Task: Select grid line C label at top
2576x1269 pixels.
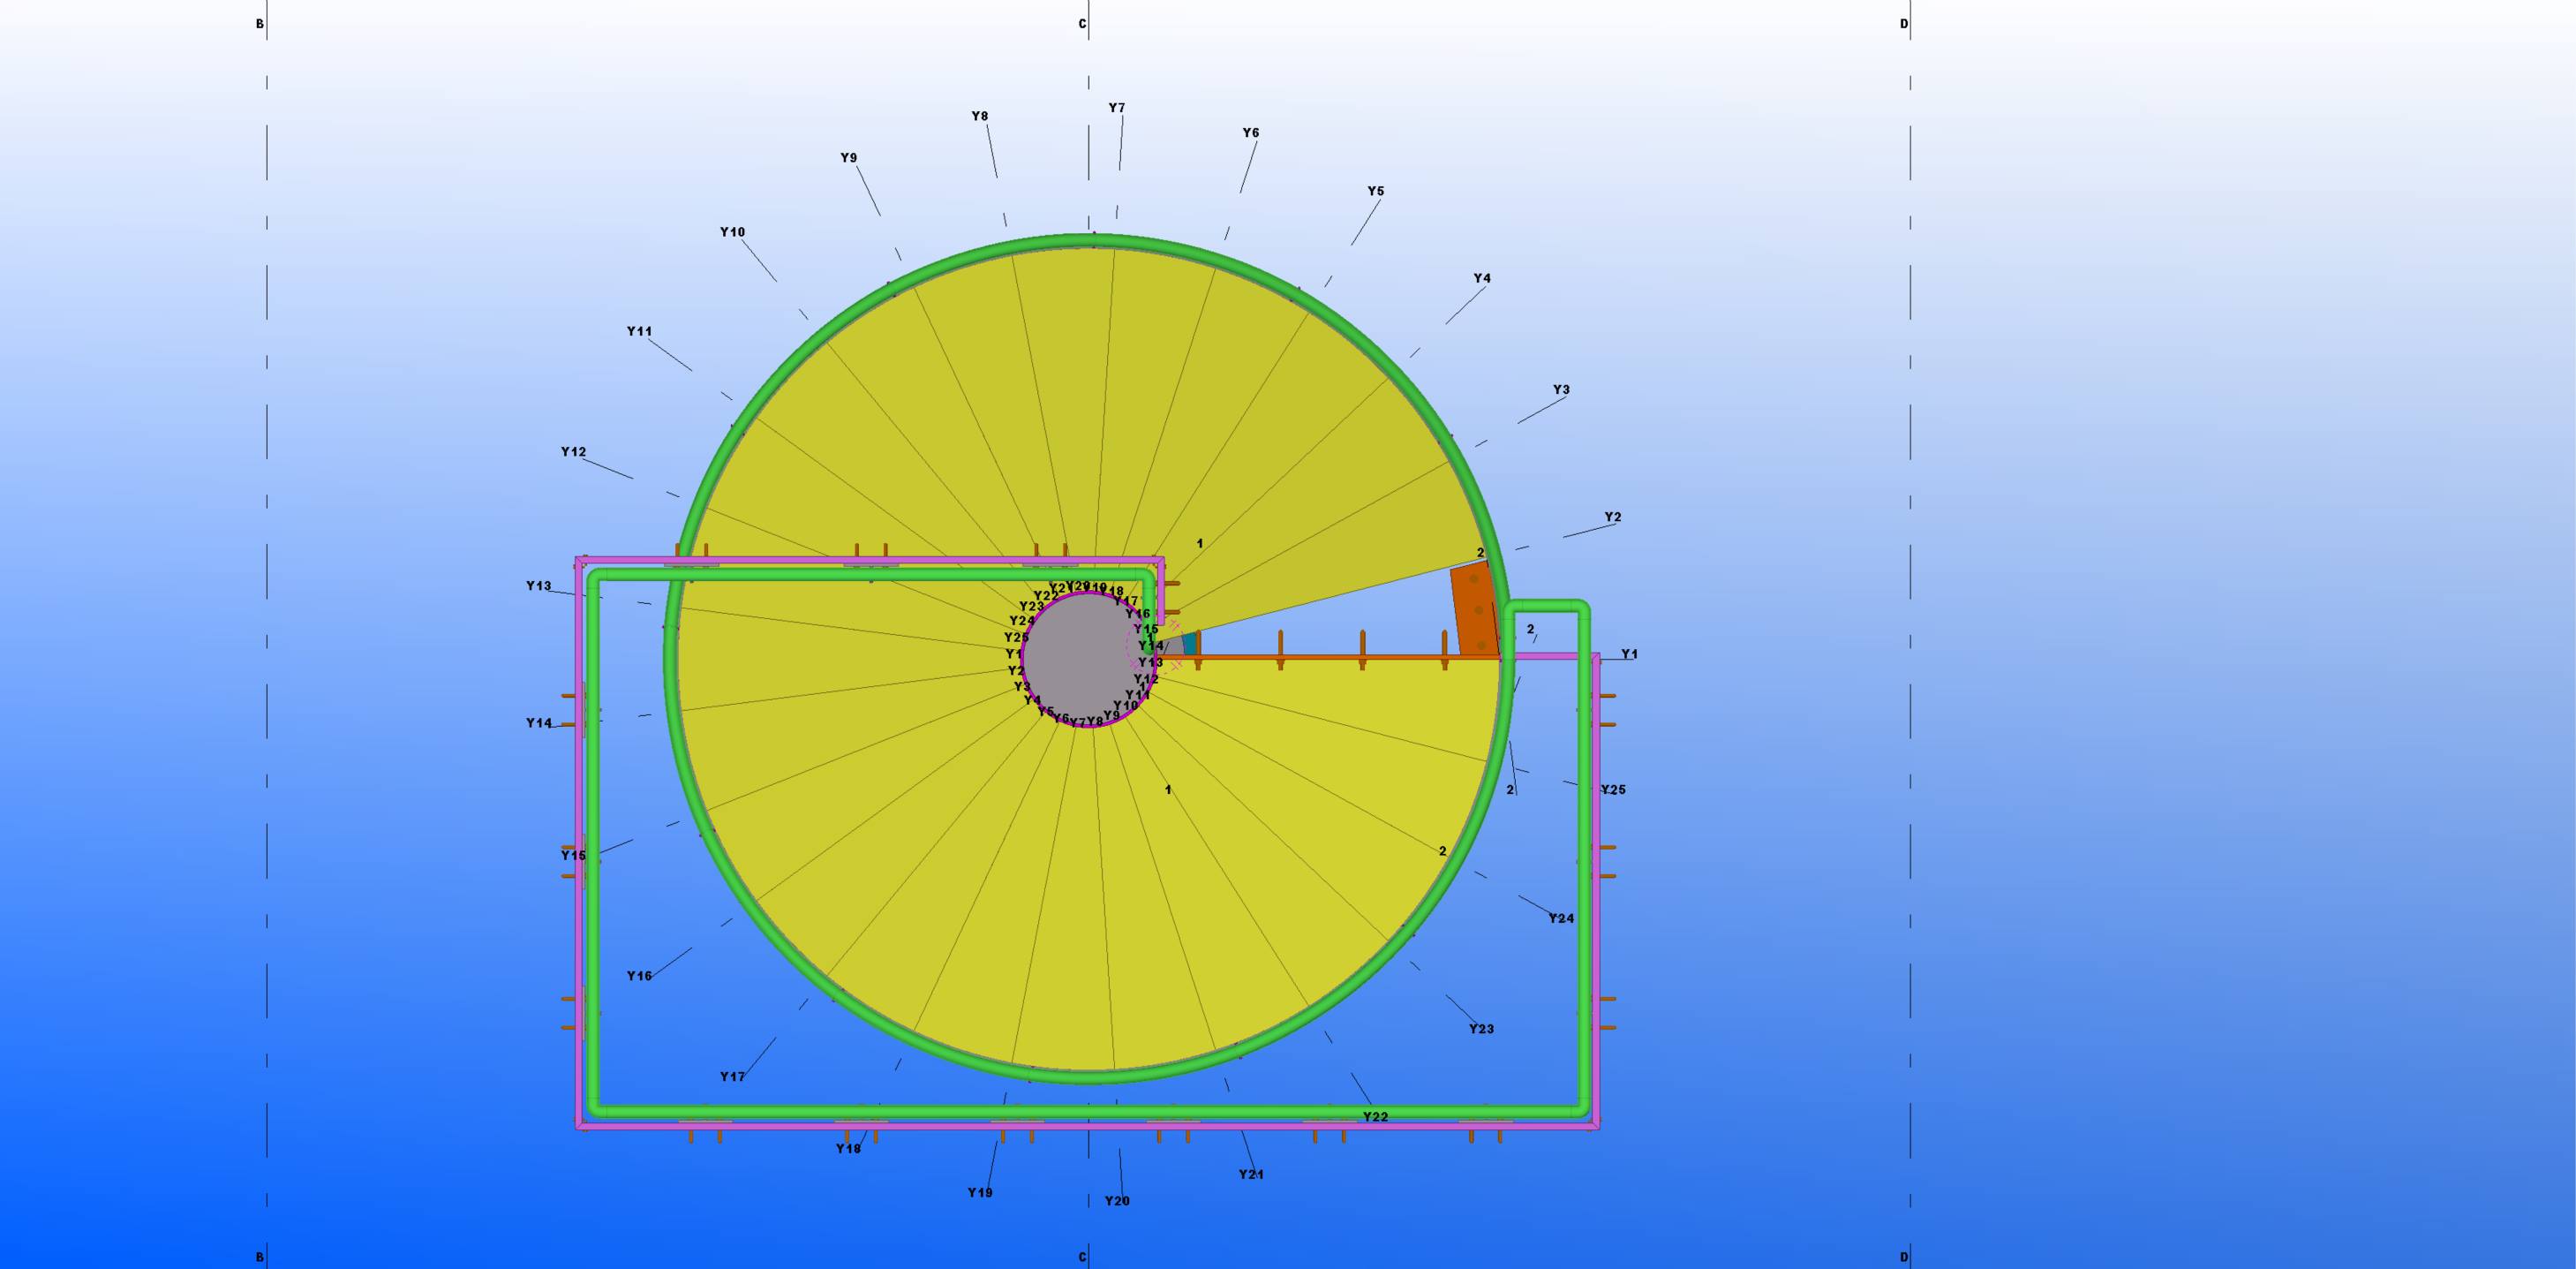Action: coord(1082,24)
